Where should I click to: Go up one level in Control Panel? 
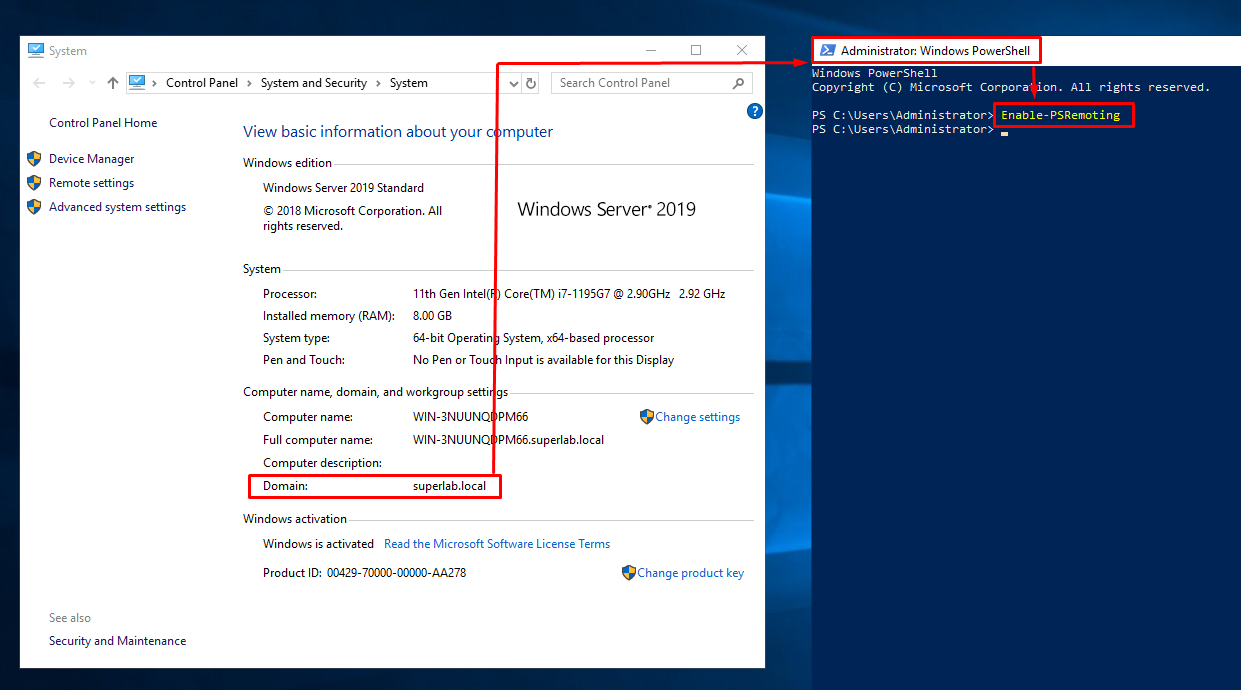pyautogui.click(x=113, y=83)
